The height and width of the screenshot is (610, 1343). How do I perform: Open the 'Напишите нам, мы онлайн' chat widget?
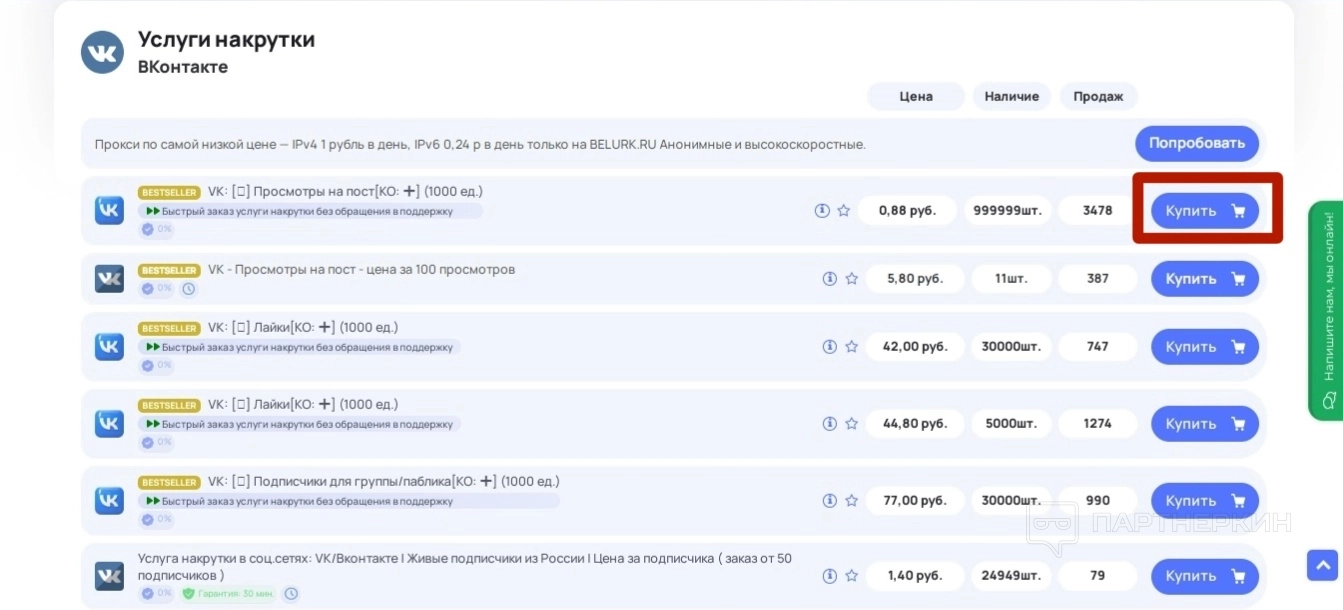(1326, 311)
